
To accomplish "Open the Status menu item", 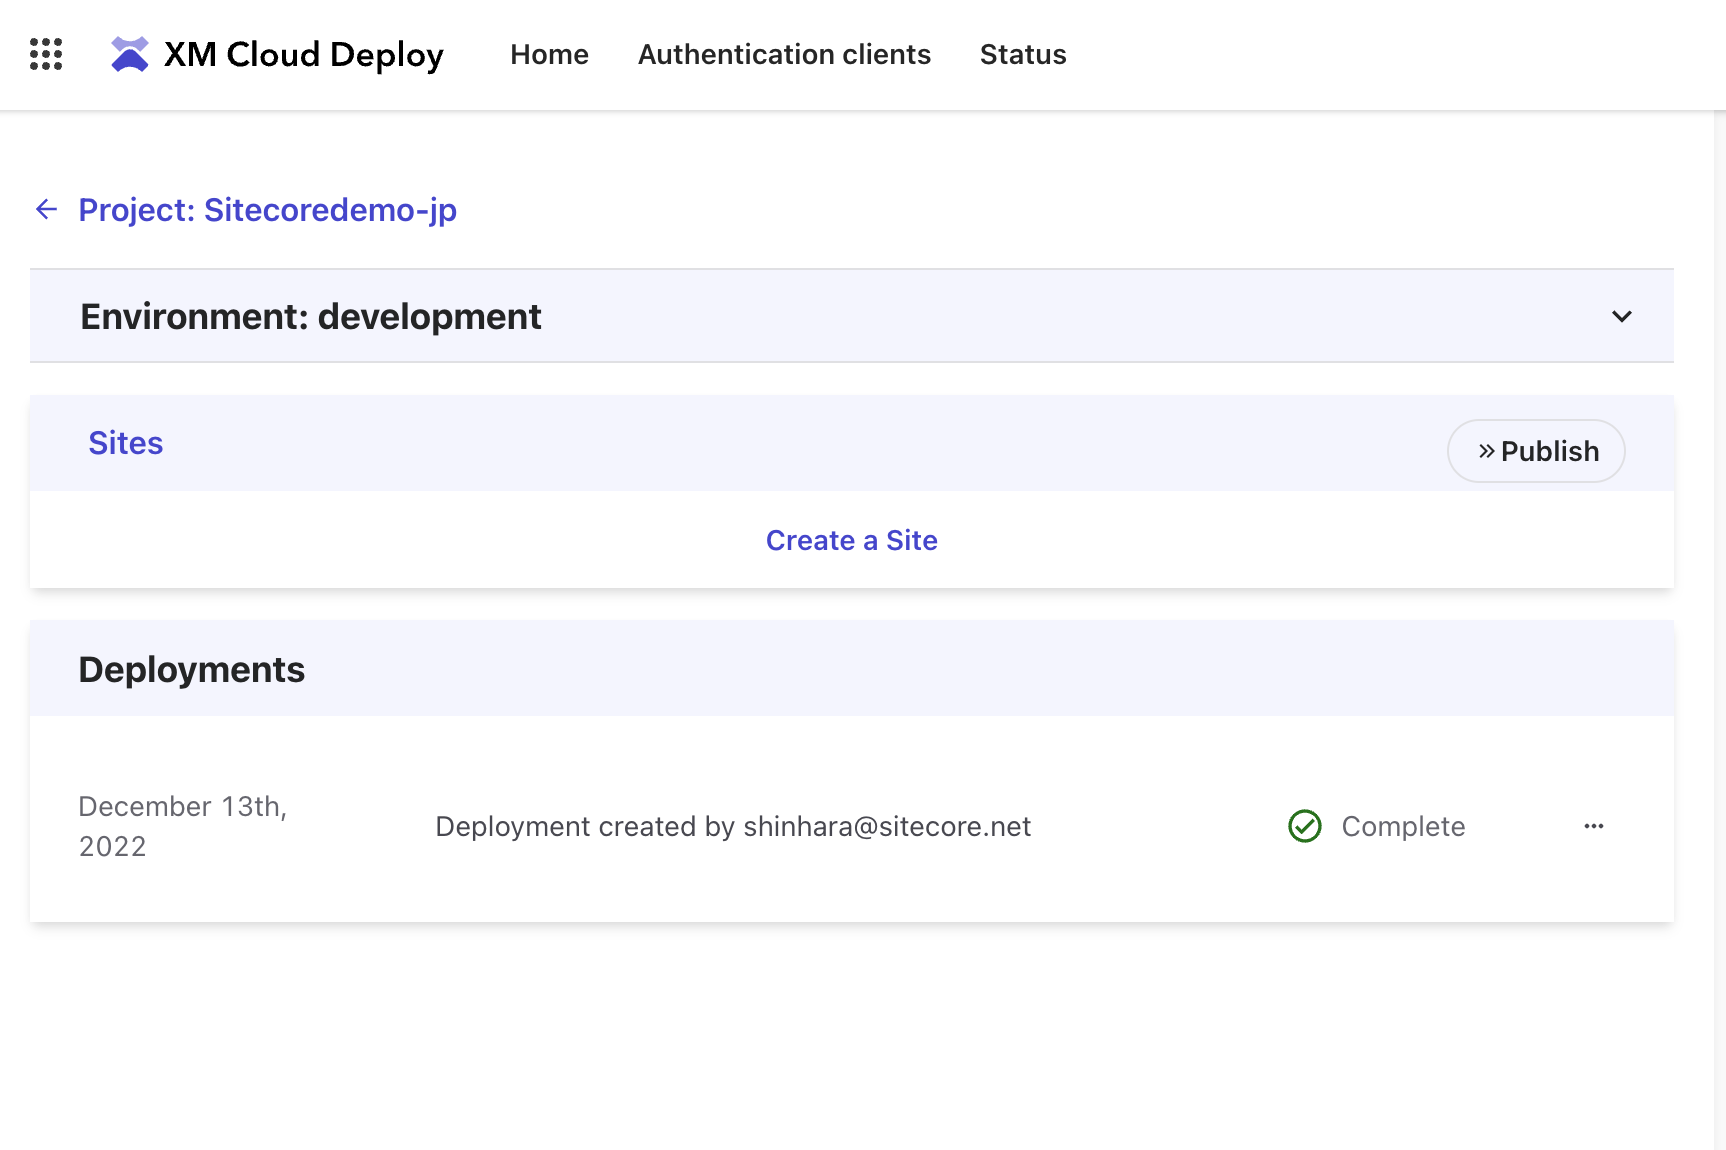I will 1023,54.
